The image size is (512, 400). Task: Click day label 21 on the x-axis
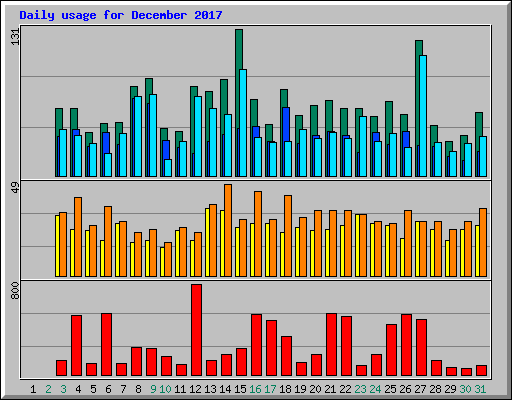[x=330, y=389]
